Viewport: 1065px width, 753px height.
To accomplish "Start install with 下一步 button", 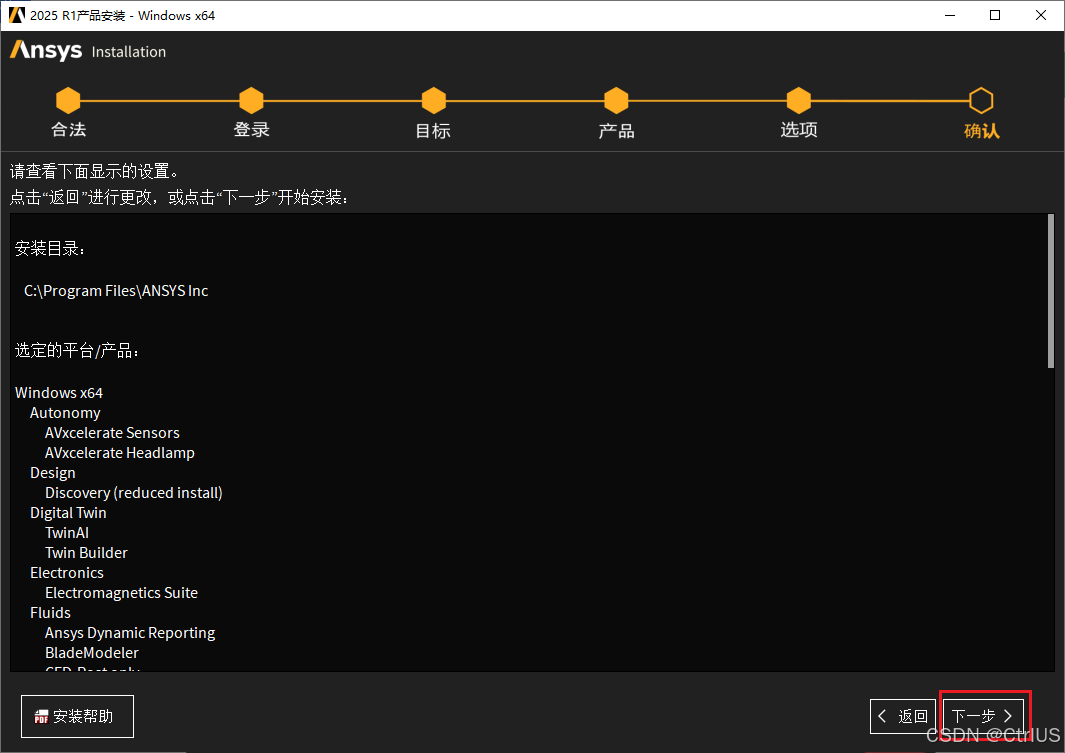I will pyautogui.click(x=983, y=716).
